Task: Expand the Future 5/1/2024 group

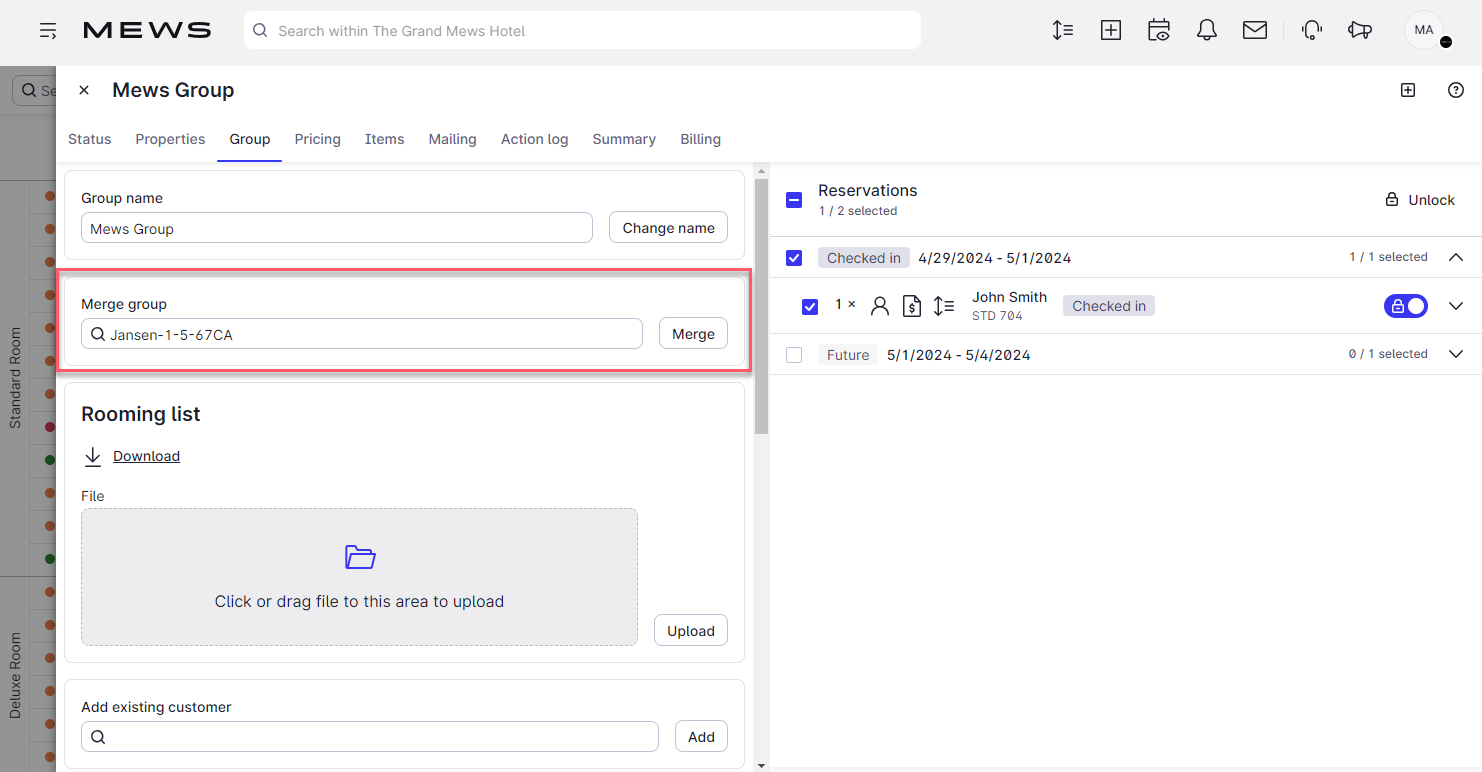Action: tap(1456, 354)
